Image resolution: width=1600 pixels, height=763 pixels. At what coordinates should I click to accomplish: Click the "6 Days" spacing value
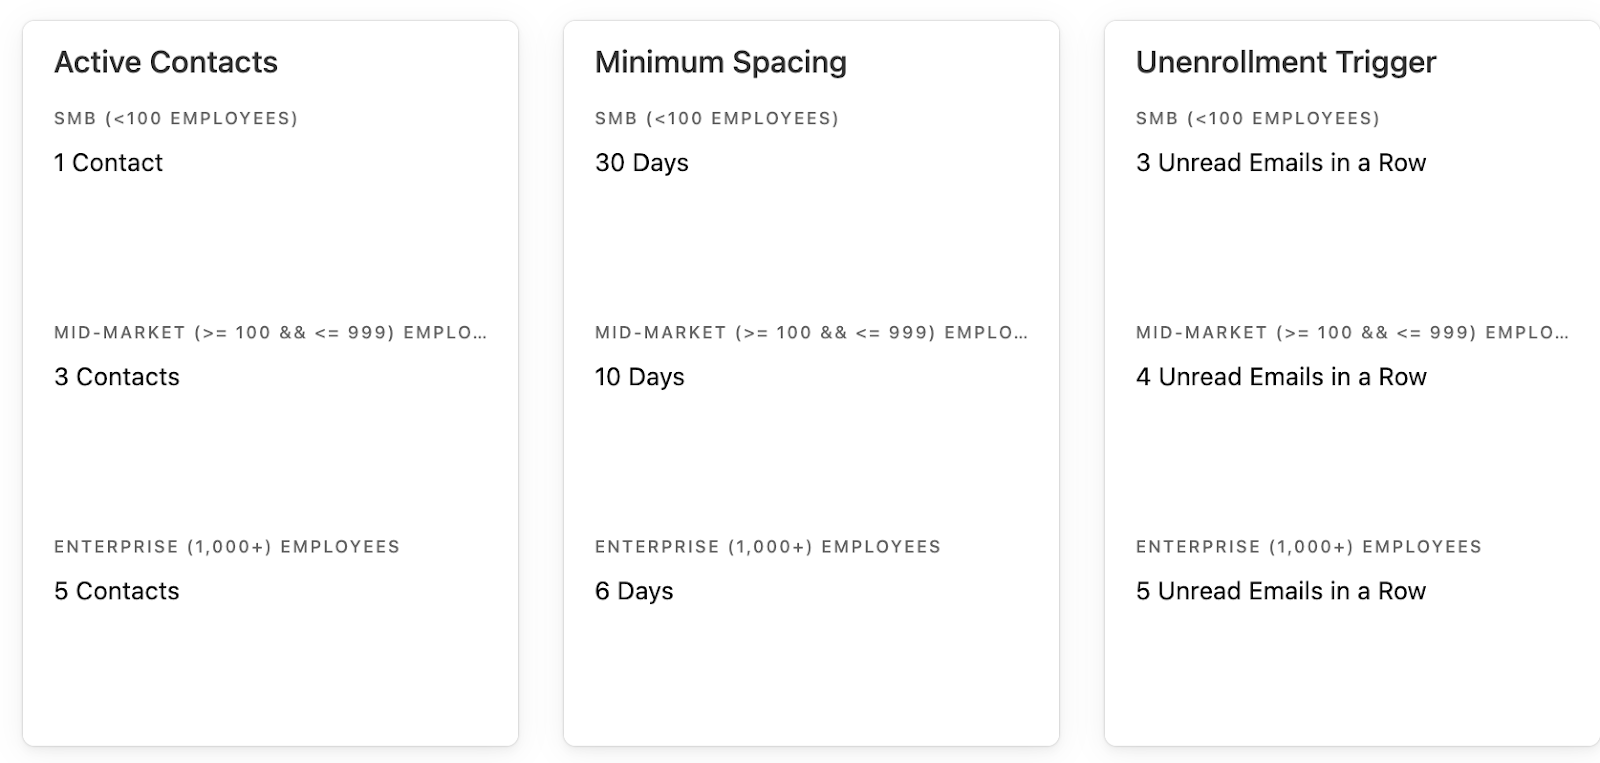(x=634, y=591)
